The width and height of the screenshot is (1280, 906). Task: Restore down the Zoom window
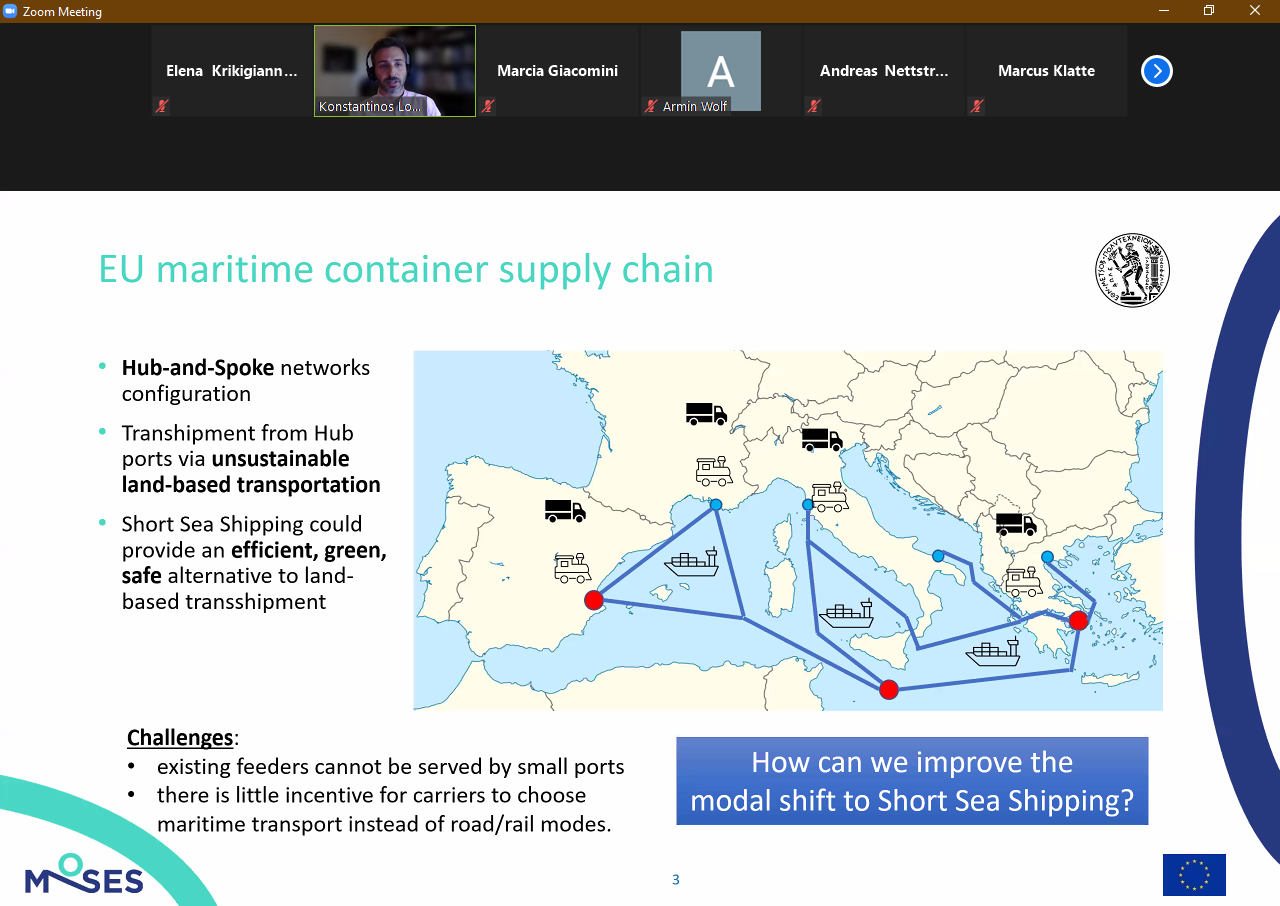click(x=1209, y=11)
